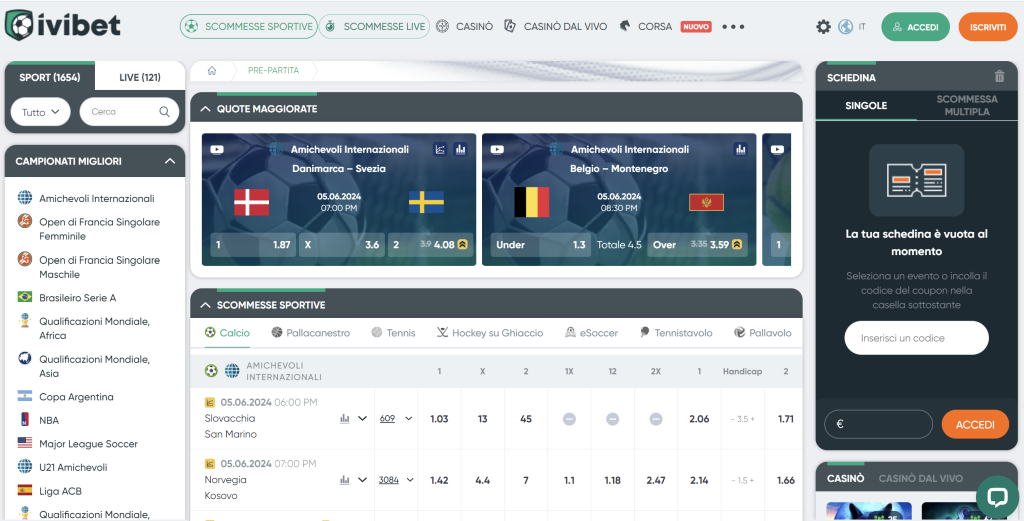Open Major League Soccer link
The image size is (1024, 521).
point(88,444)
